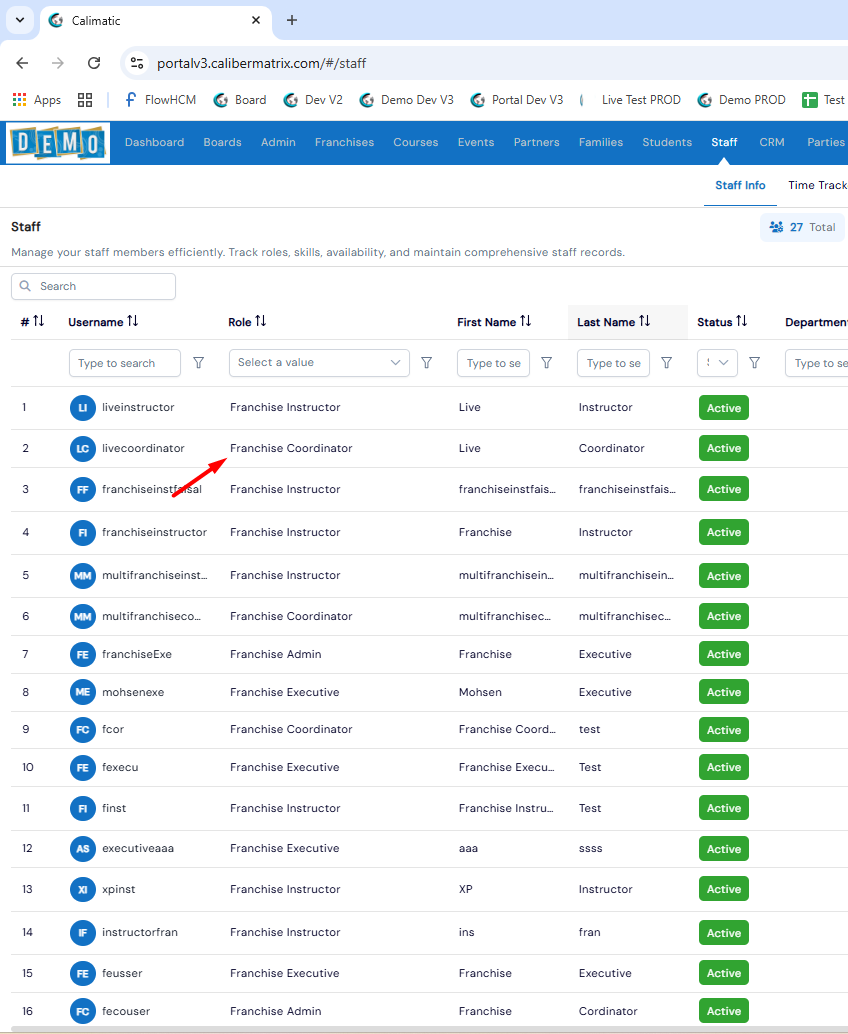The image size is (848, 1034).
Task: Open the tab search chevron
Action: [20, 20]
